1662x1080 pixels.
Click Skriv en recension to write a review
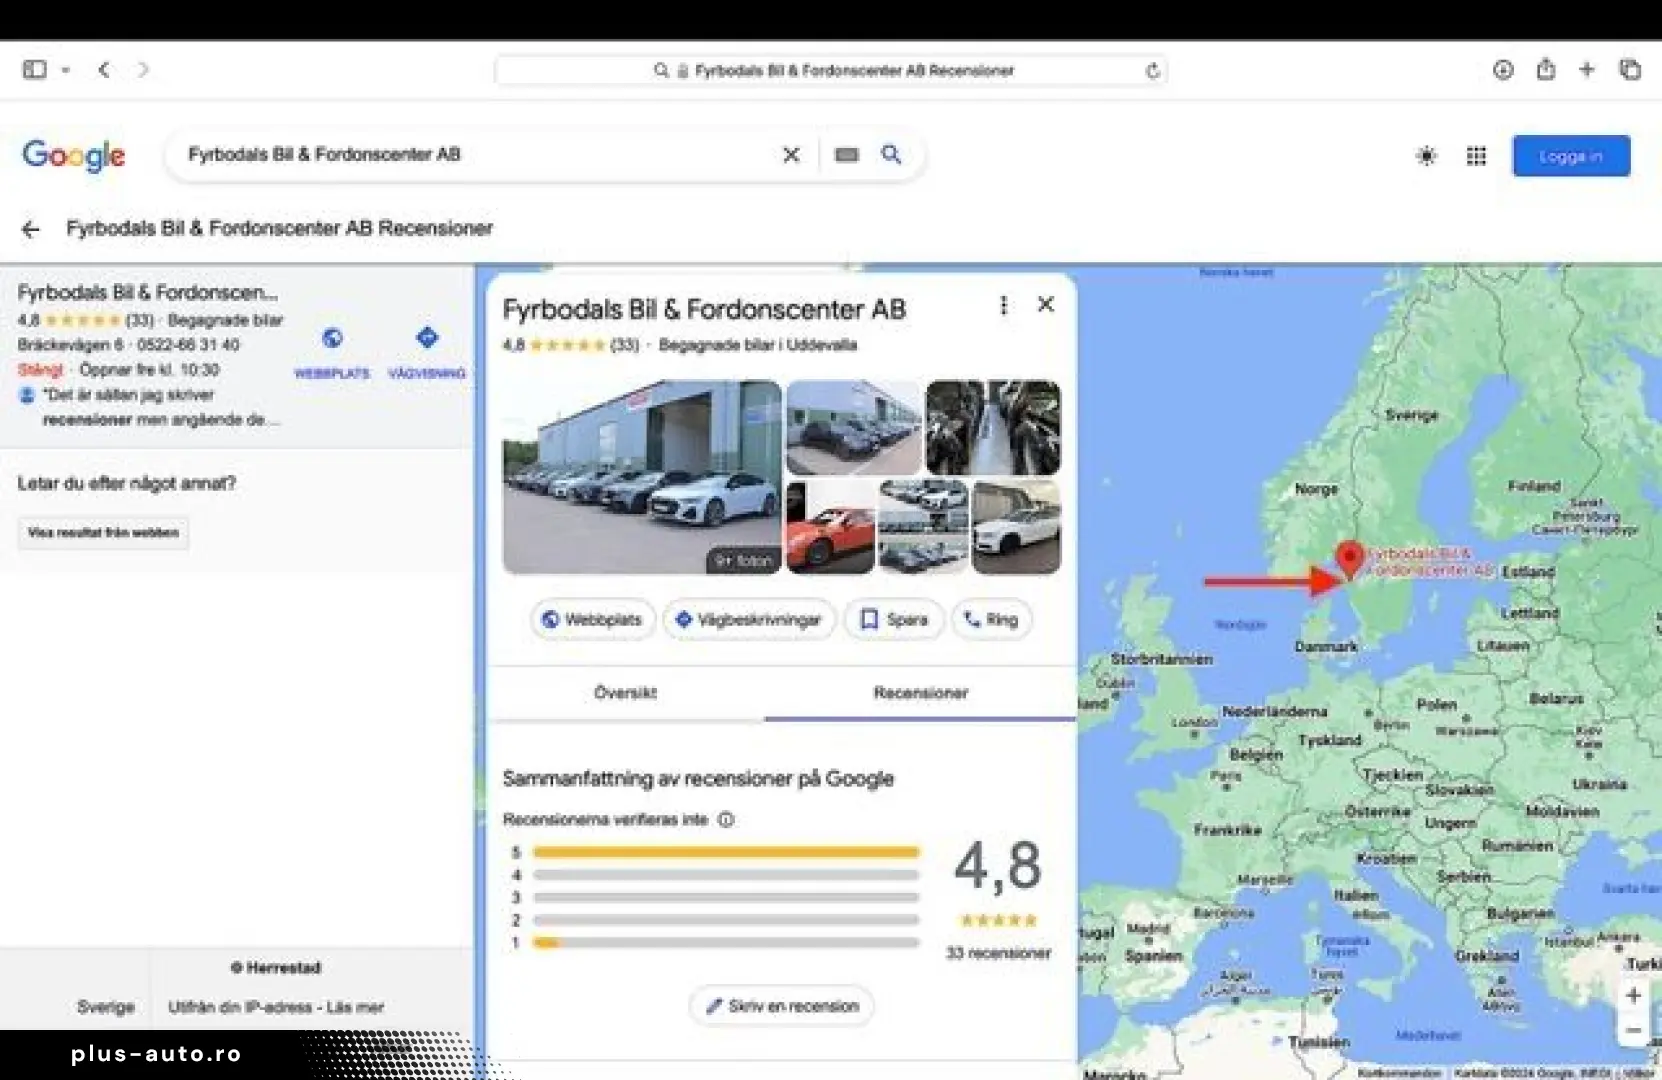[781, 1006]
